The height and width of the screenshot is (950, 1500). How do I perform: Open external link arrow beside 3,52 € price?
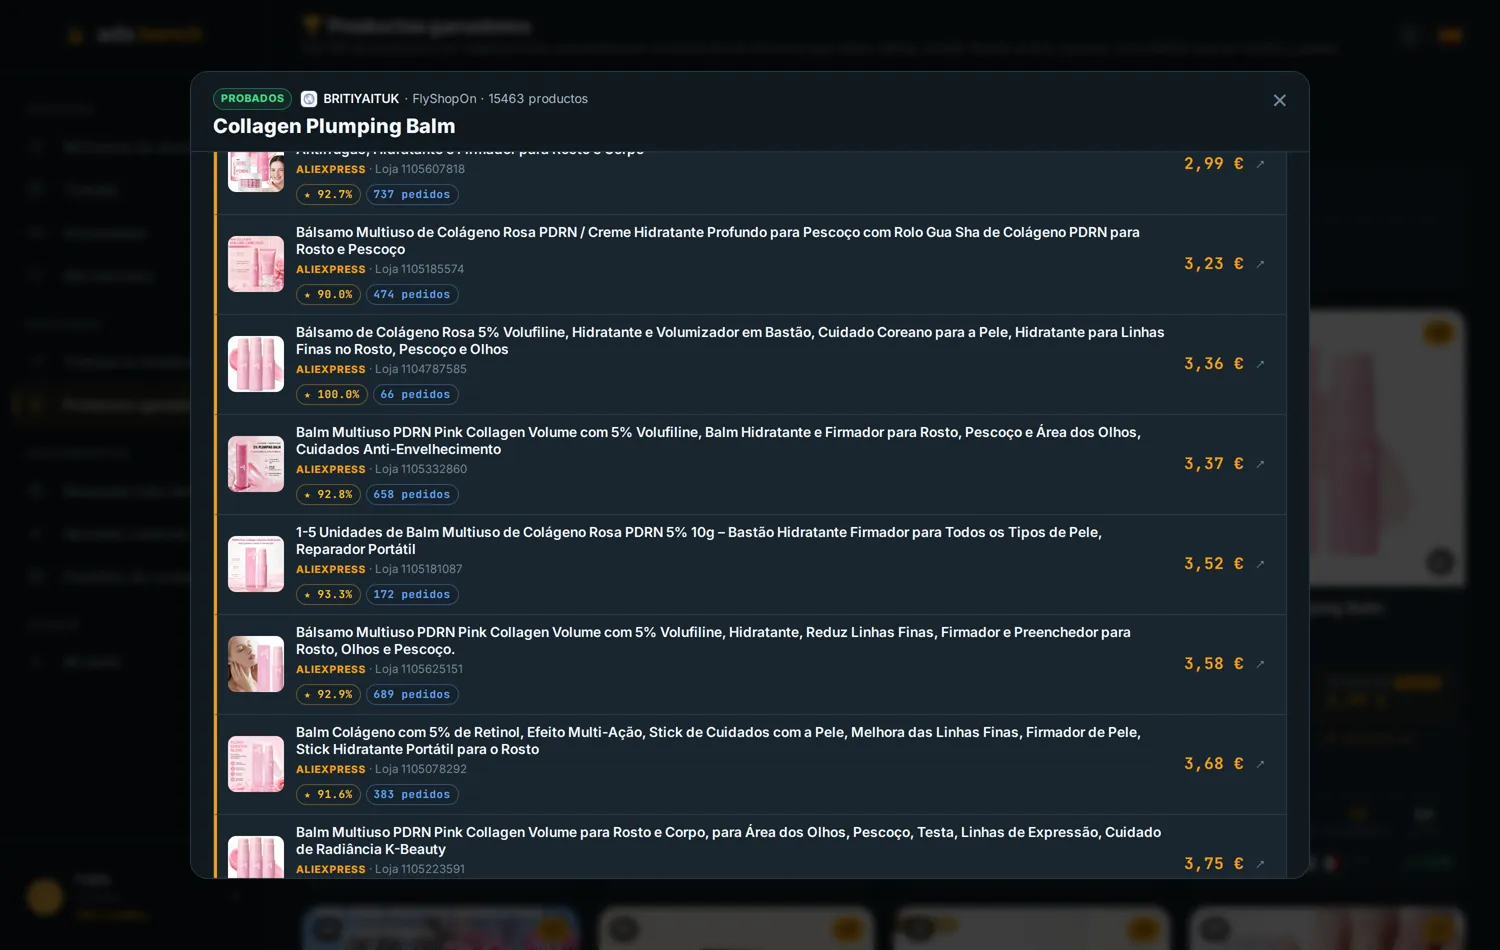[1260, 564]
